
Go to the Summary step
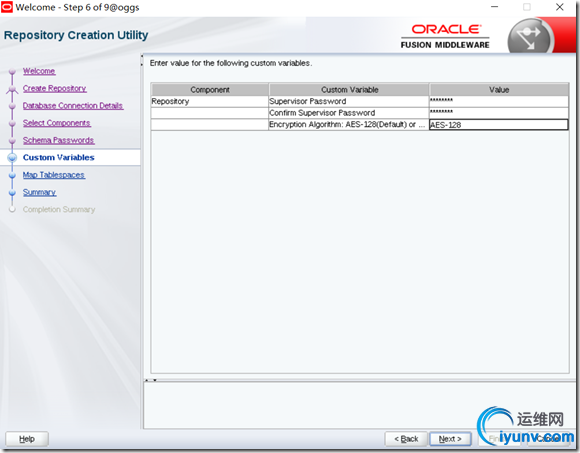(40, 192)
